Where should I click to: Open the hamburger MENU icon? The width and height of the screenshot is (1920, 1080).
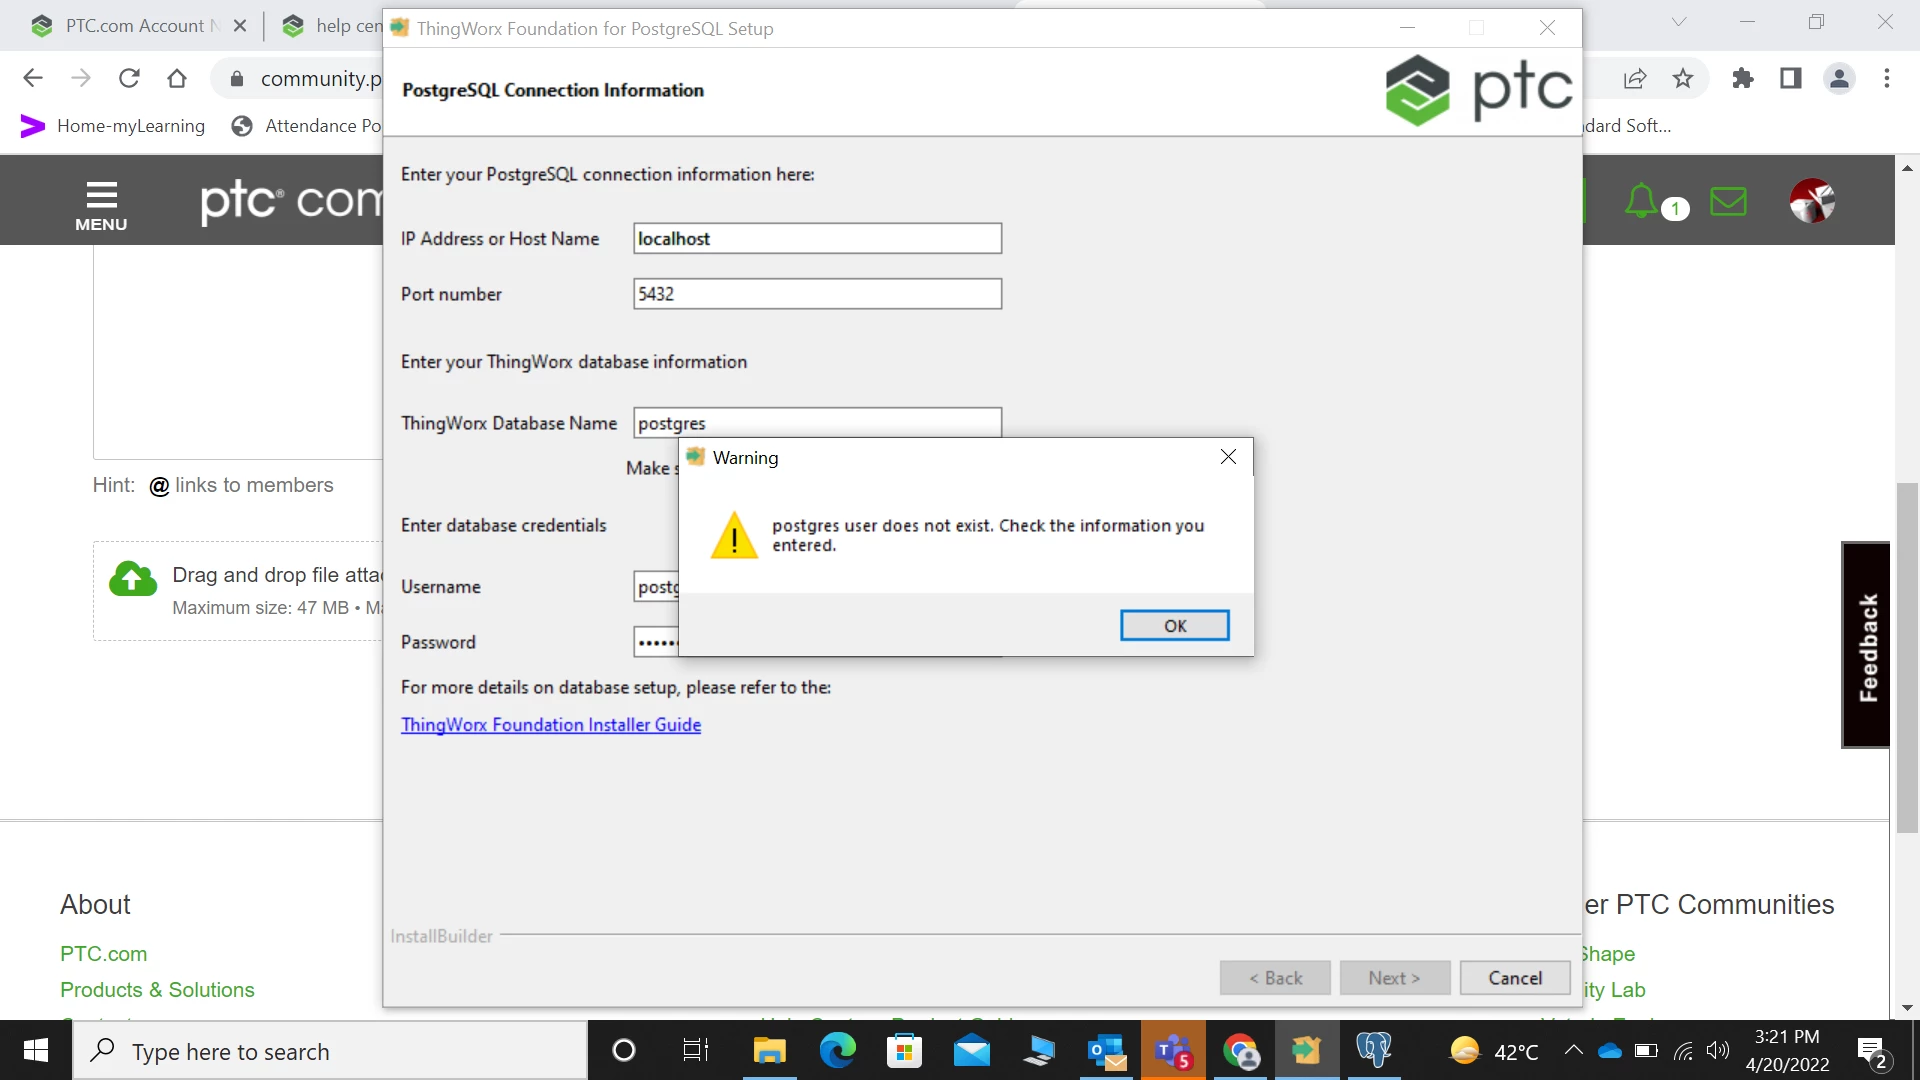pyautogui.click(x=101, y=205)
